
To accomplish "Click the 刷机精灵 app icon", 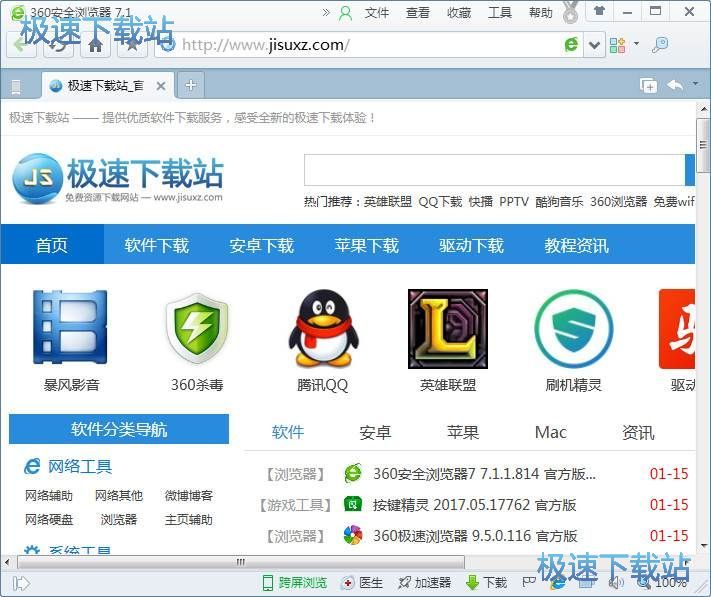I will (574, 329).
